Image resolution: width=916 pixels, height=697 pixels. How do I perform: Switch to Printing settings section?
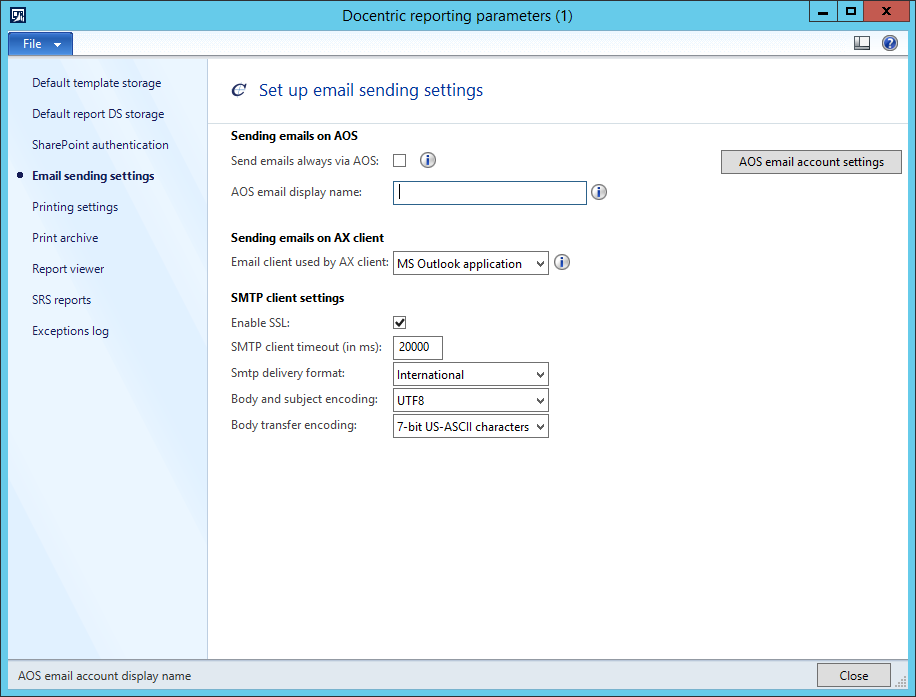coord(75,207)
